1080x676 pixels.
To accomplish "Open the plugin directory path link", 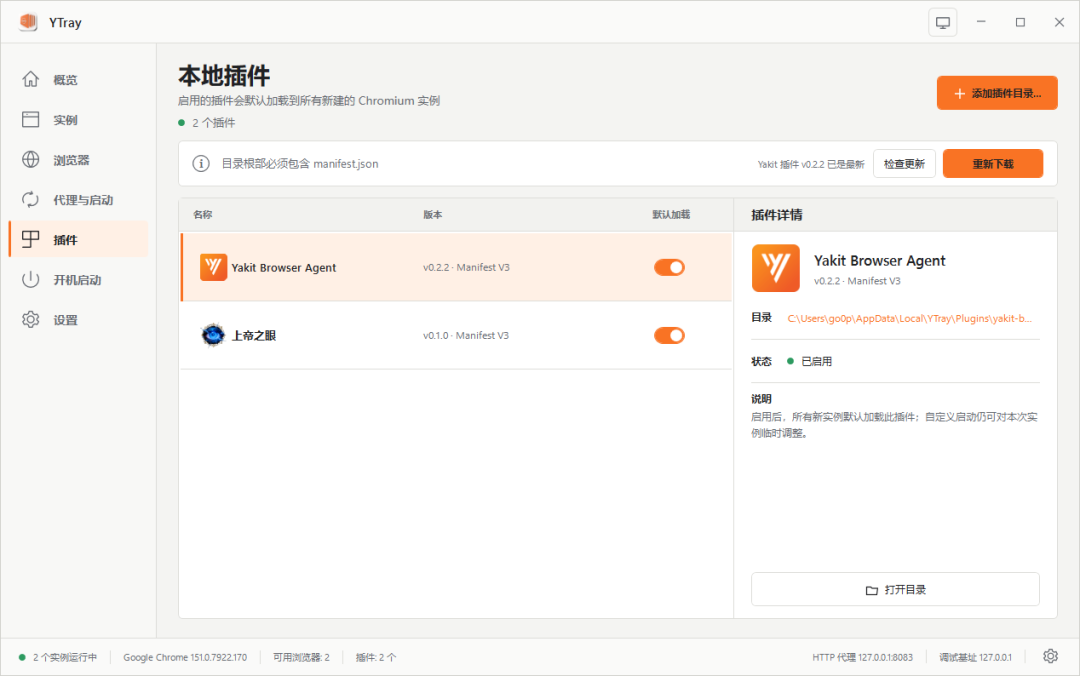I will tap(909, 318).
